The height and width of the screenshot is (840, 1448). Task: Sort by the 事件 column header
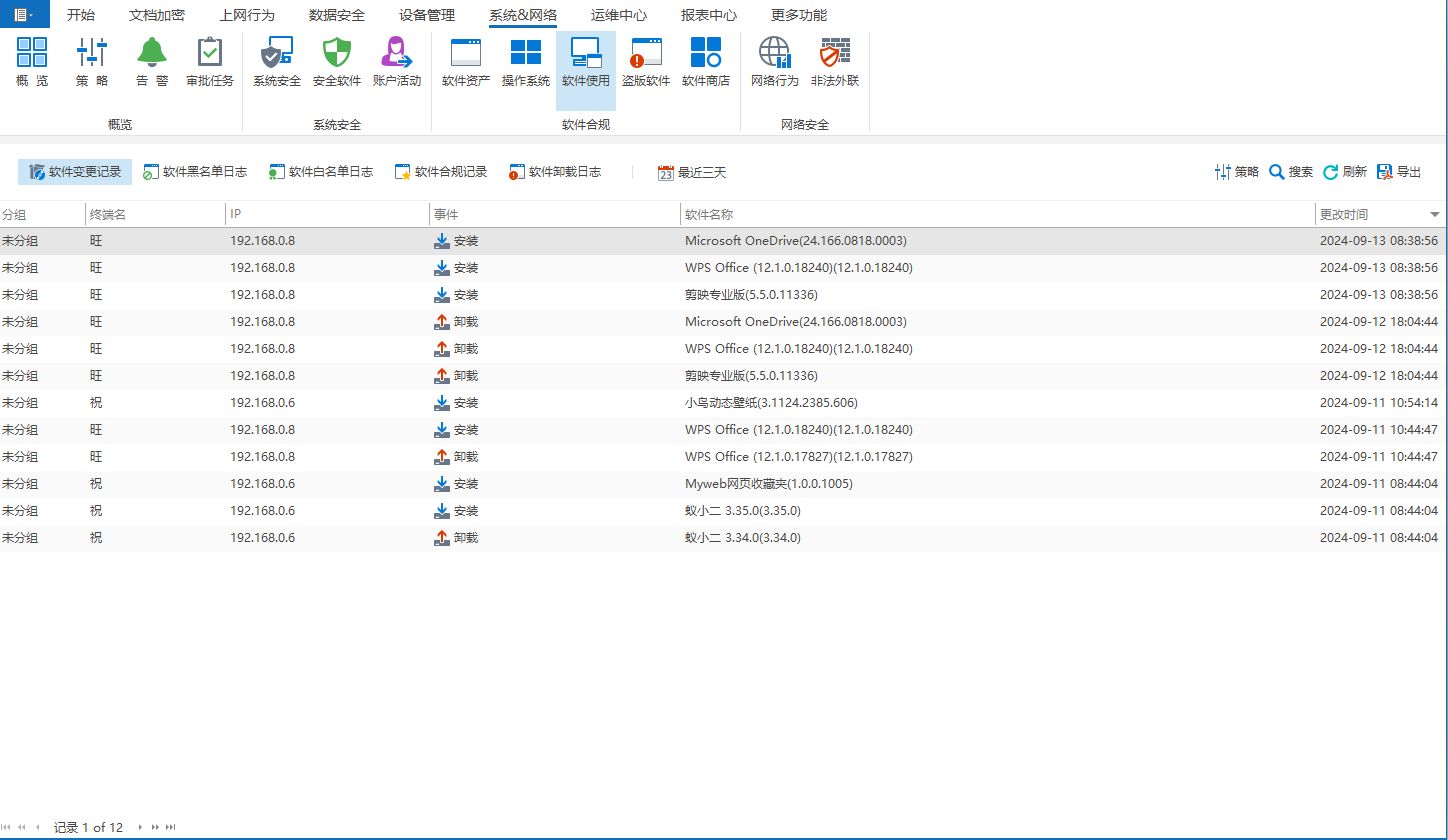pos(555,214)
